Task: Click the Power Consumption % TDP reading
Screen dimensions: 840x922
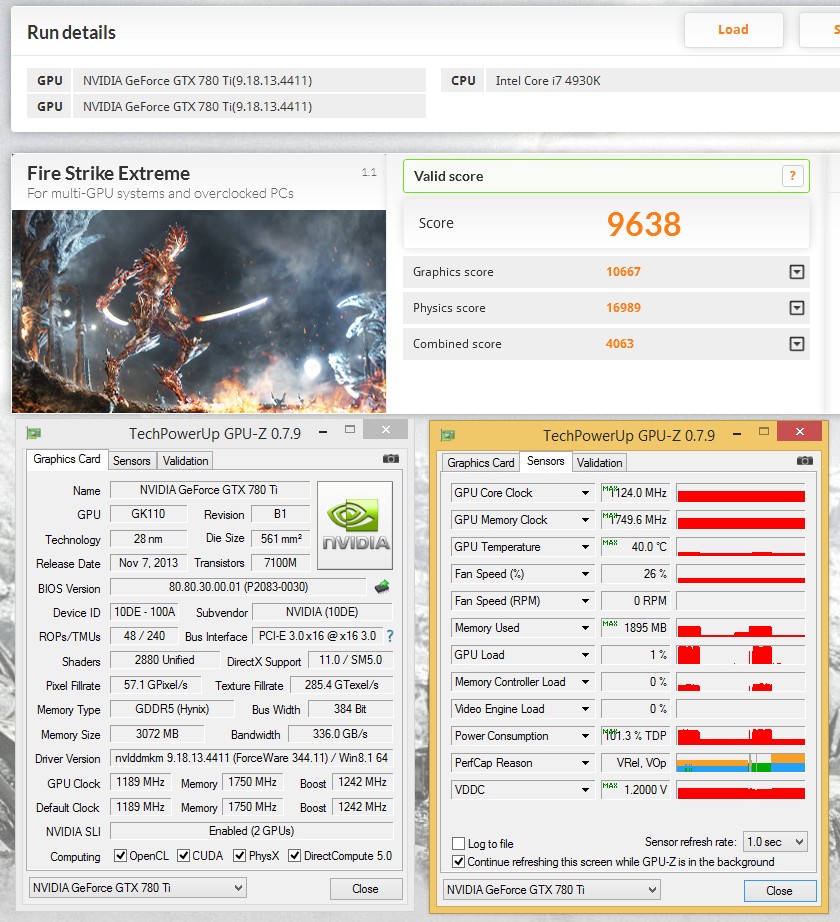Action: (635, 736)
